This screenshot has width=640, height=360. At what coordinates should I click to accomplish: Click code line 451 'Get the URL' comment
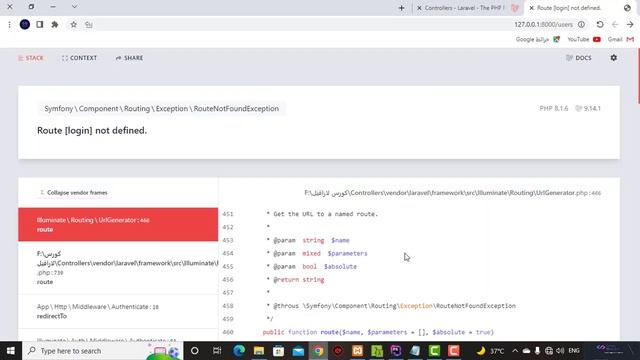click(322, 214)
